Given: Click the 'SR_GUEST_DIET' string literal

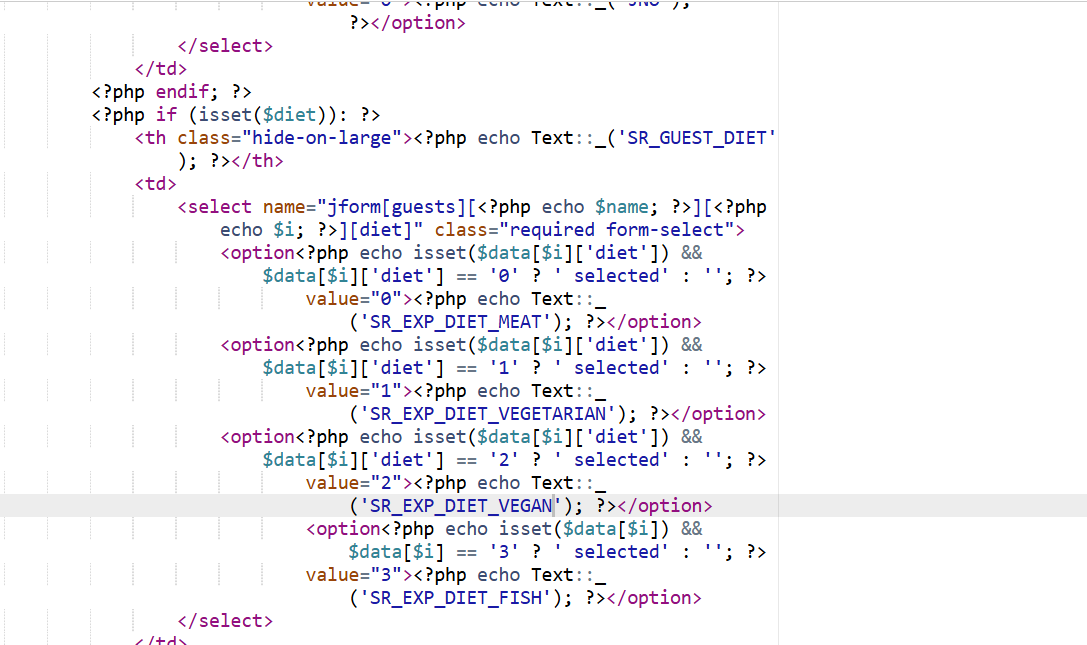Looking at the screenshot, I should [x=698, y=138].
